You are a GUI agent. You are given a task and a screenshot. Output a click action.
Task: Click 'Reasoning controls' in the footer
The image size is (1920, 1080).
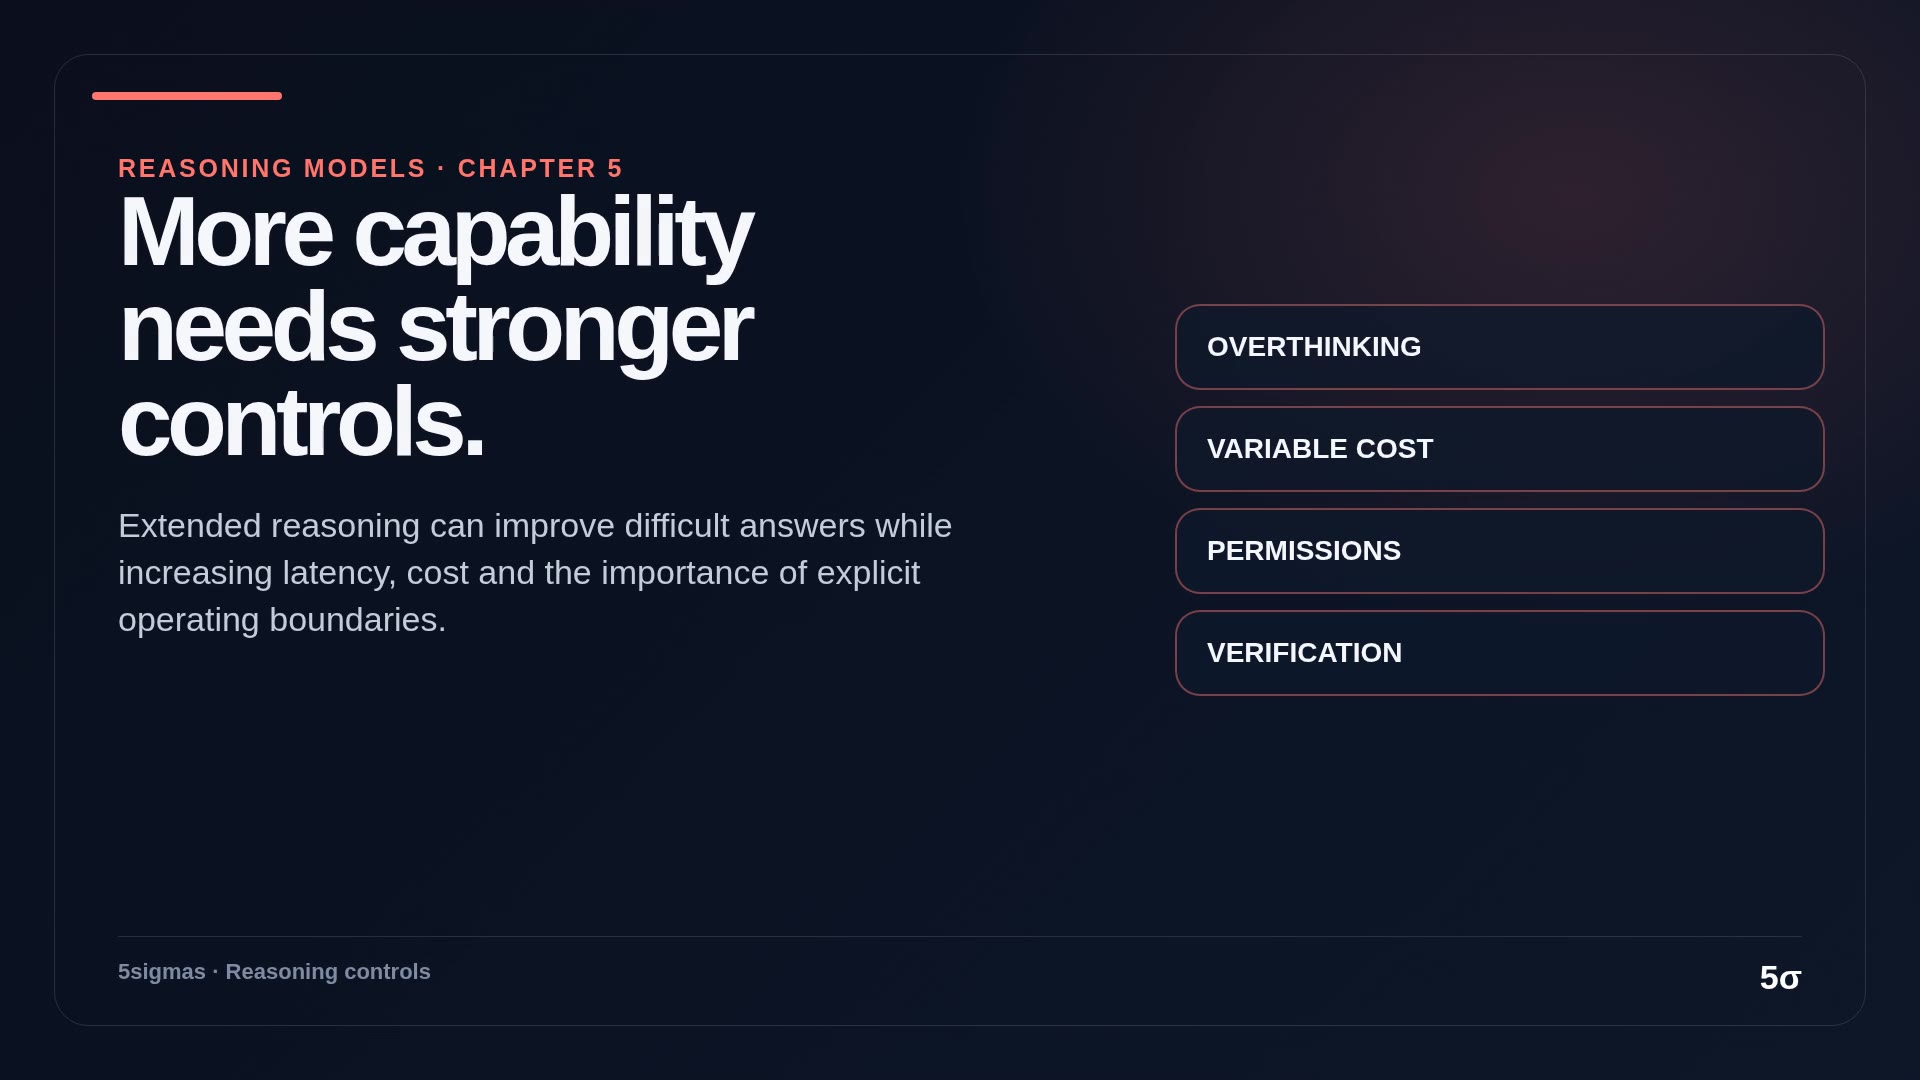(x=328, y=972)
